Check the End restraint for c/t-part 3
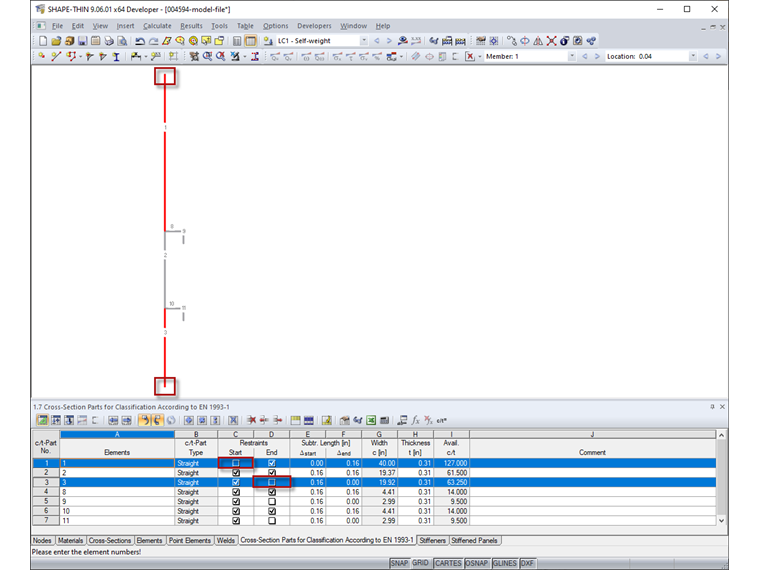The width and height of the screenshot is (760, 570). tap(272, 482)
